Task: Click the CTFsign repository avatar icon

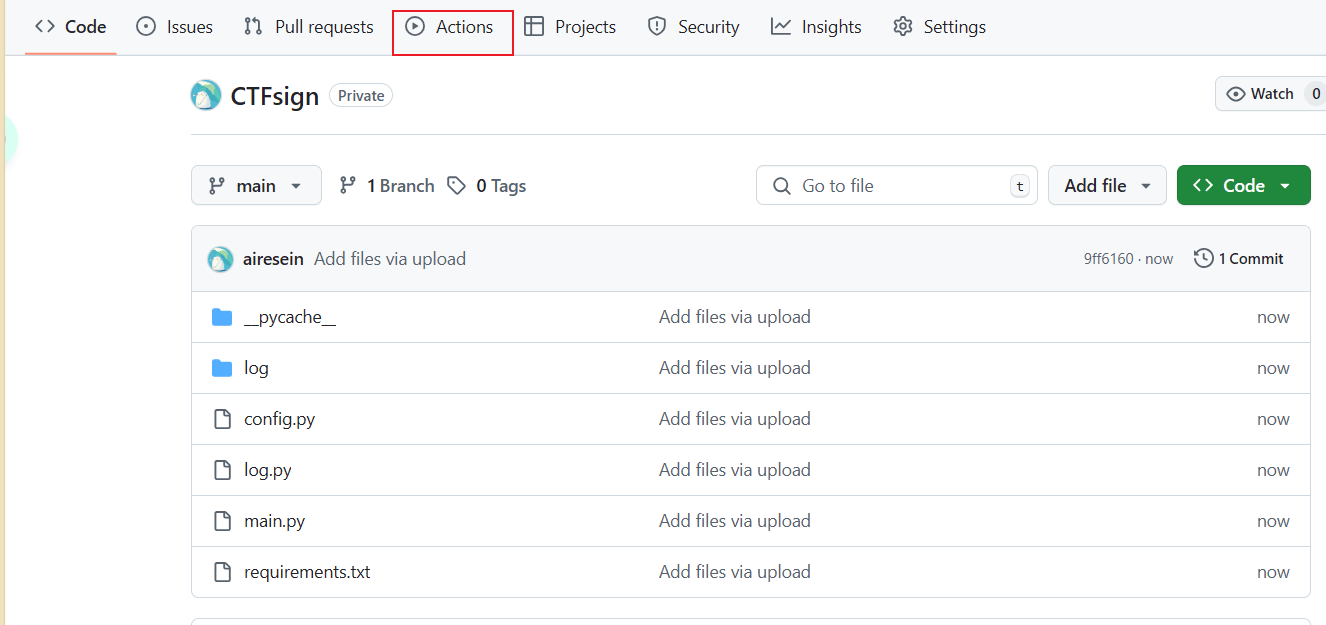Action: pyautogui.click(x=206, y=96)
